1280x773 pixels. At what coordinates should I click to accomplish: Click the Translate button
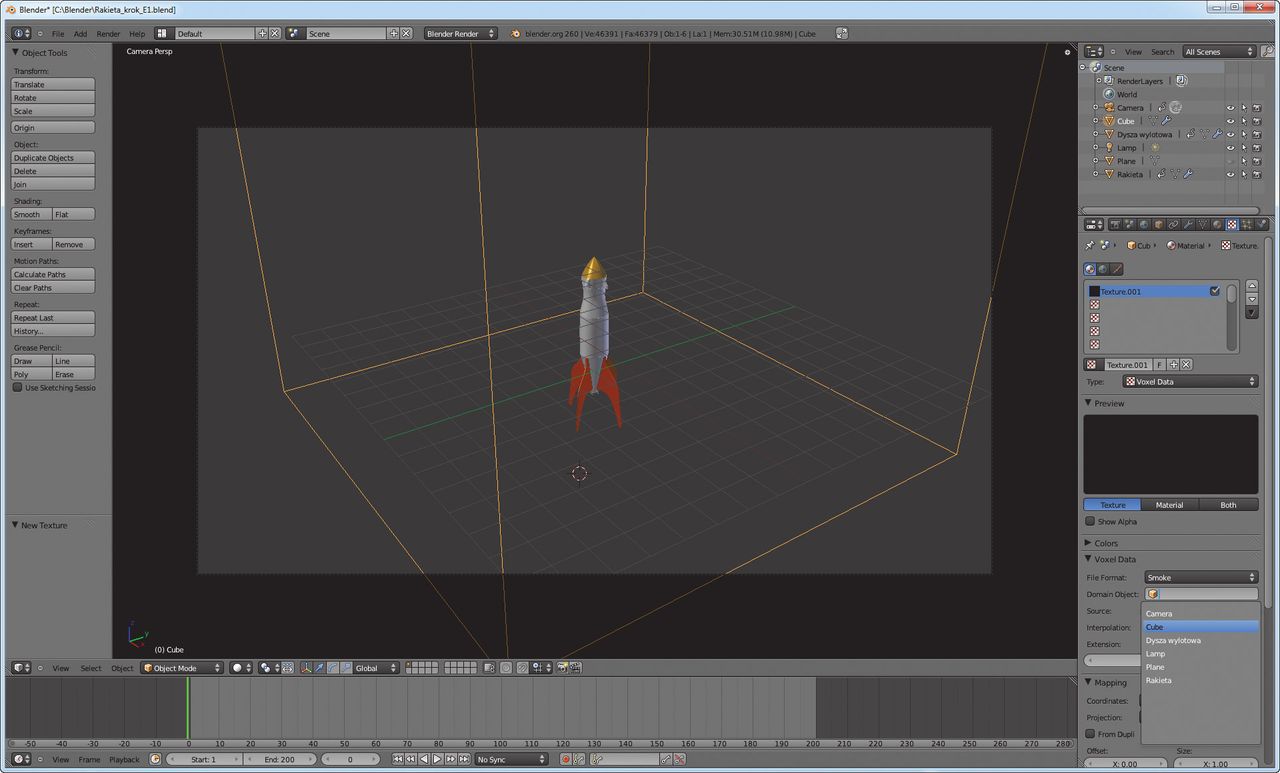point(53,84)
